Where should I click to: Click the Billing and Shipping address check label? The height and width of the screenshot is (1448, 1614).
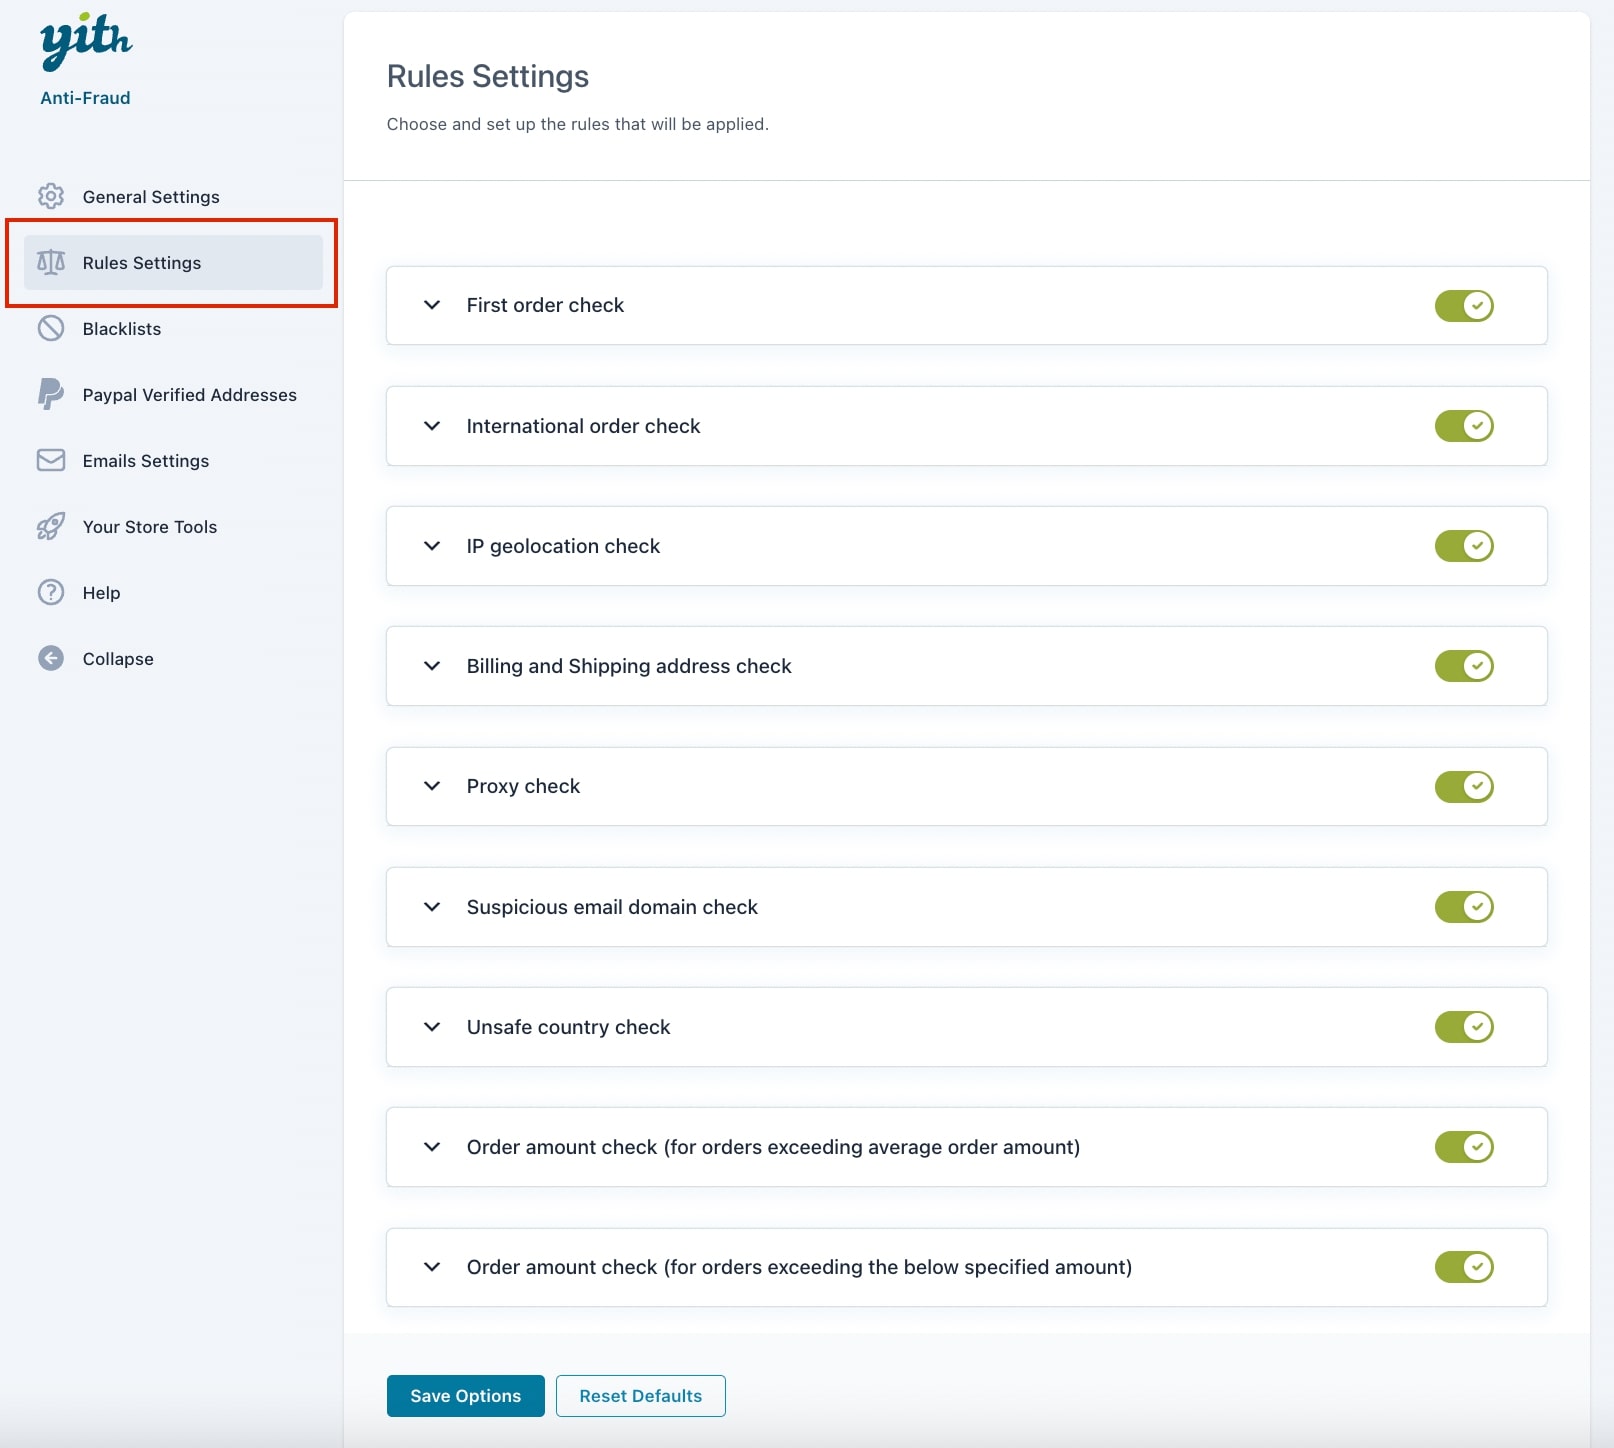[x=629, y=666]
